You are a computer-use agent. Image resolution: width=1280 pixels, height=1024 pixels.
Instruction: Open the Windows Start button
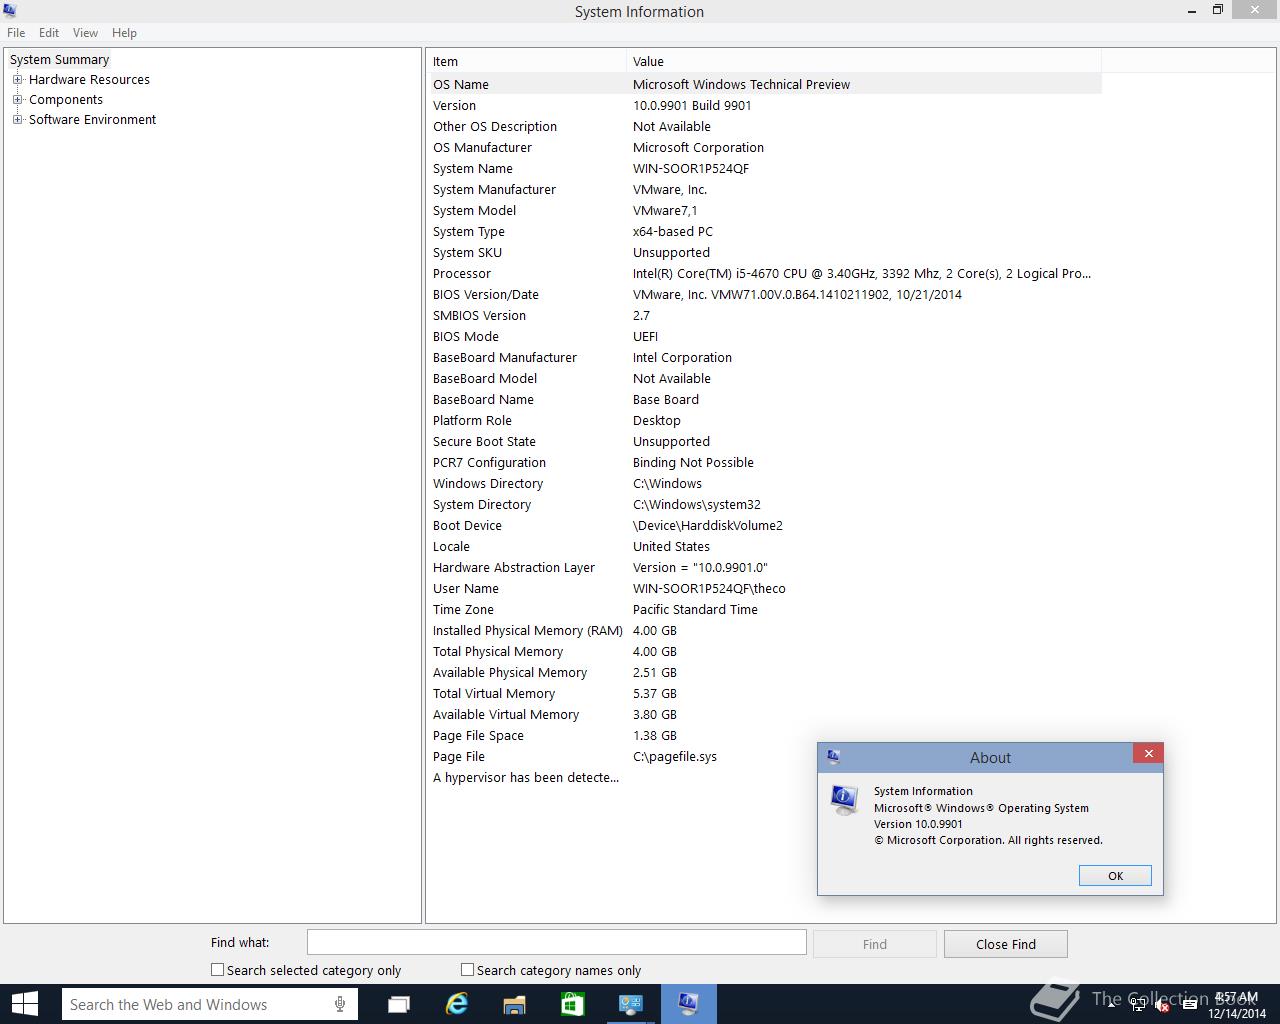point(24,1004)
